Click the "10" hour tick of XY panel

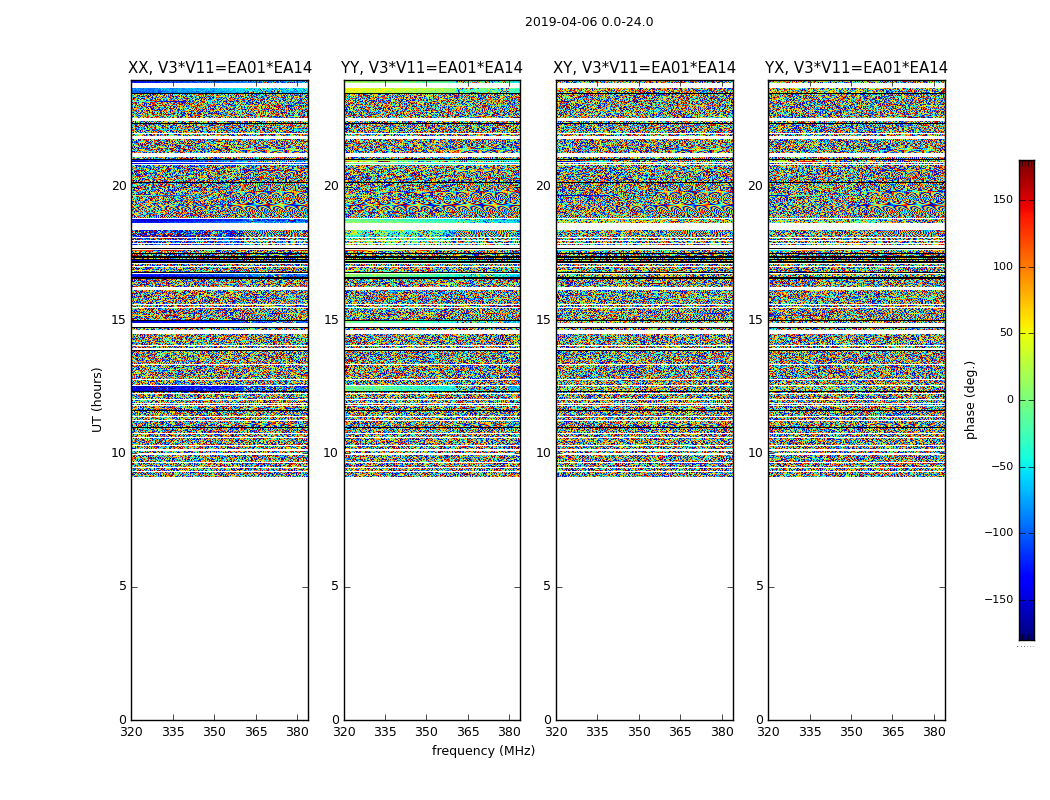tap(544, 453)
